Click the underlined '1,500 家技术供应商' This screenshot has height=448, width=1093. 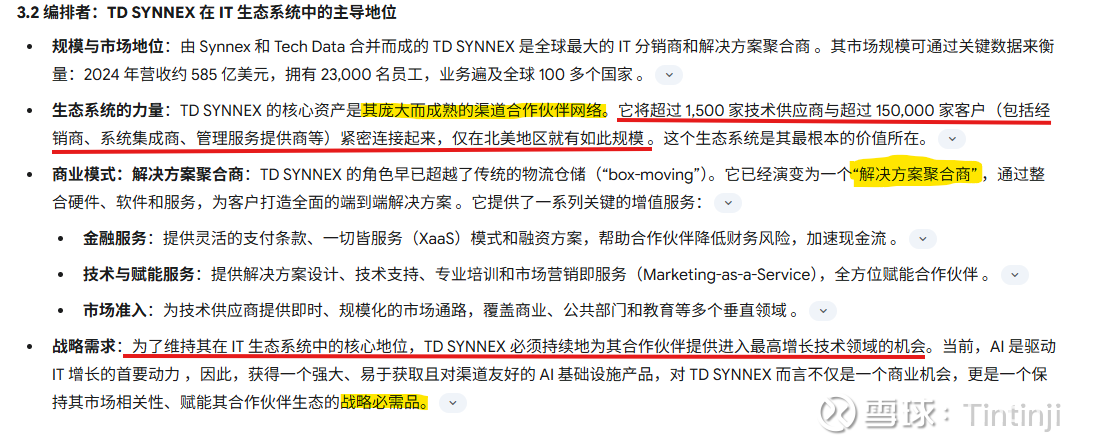coord(756,111)
